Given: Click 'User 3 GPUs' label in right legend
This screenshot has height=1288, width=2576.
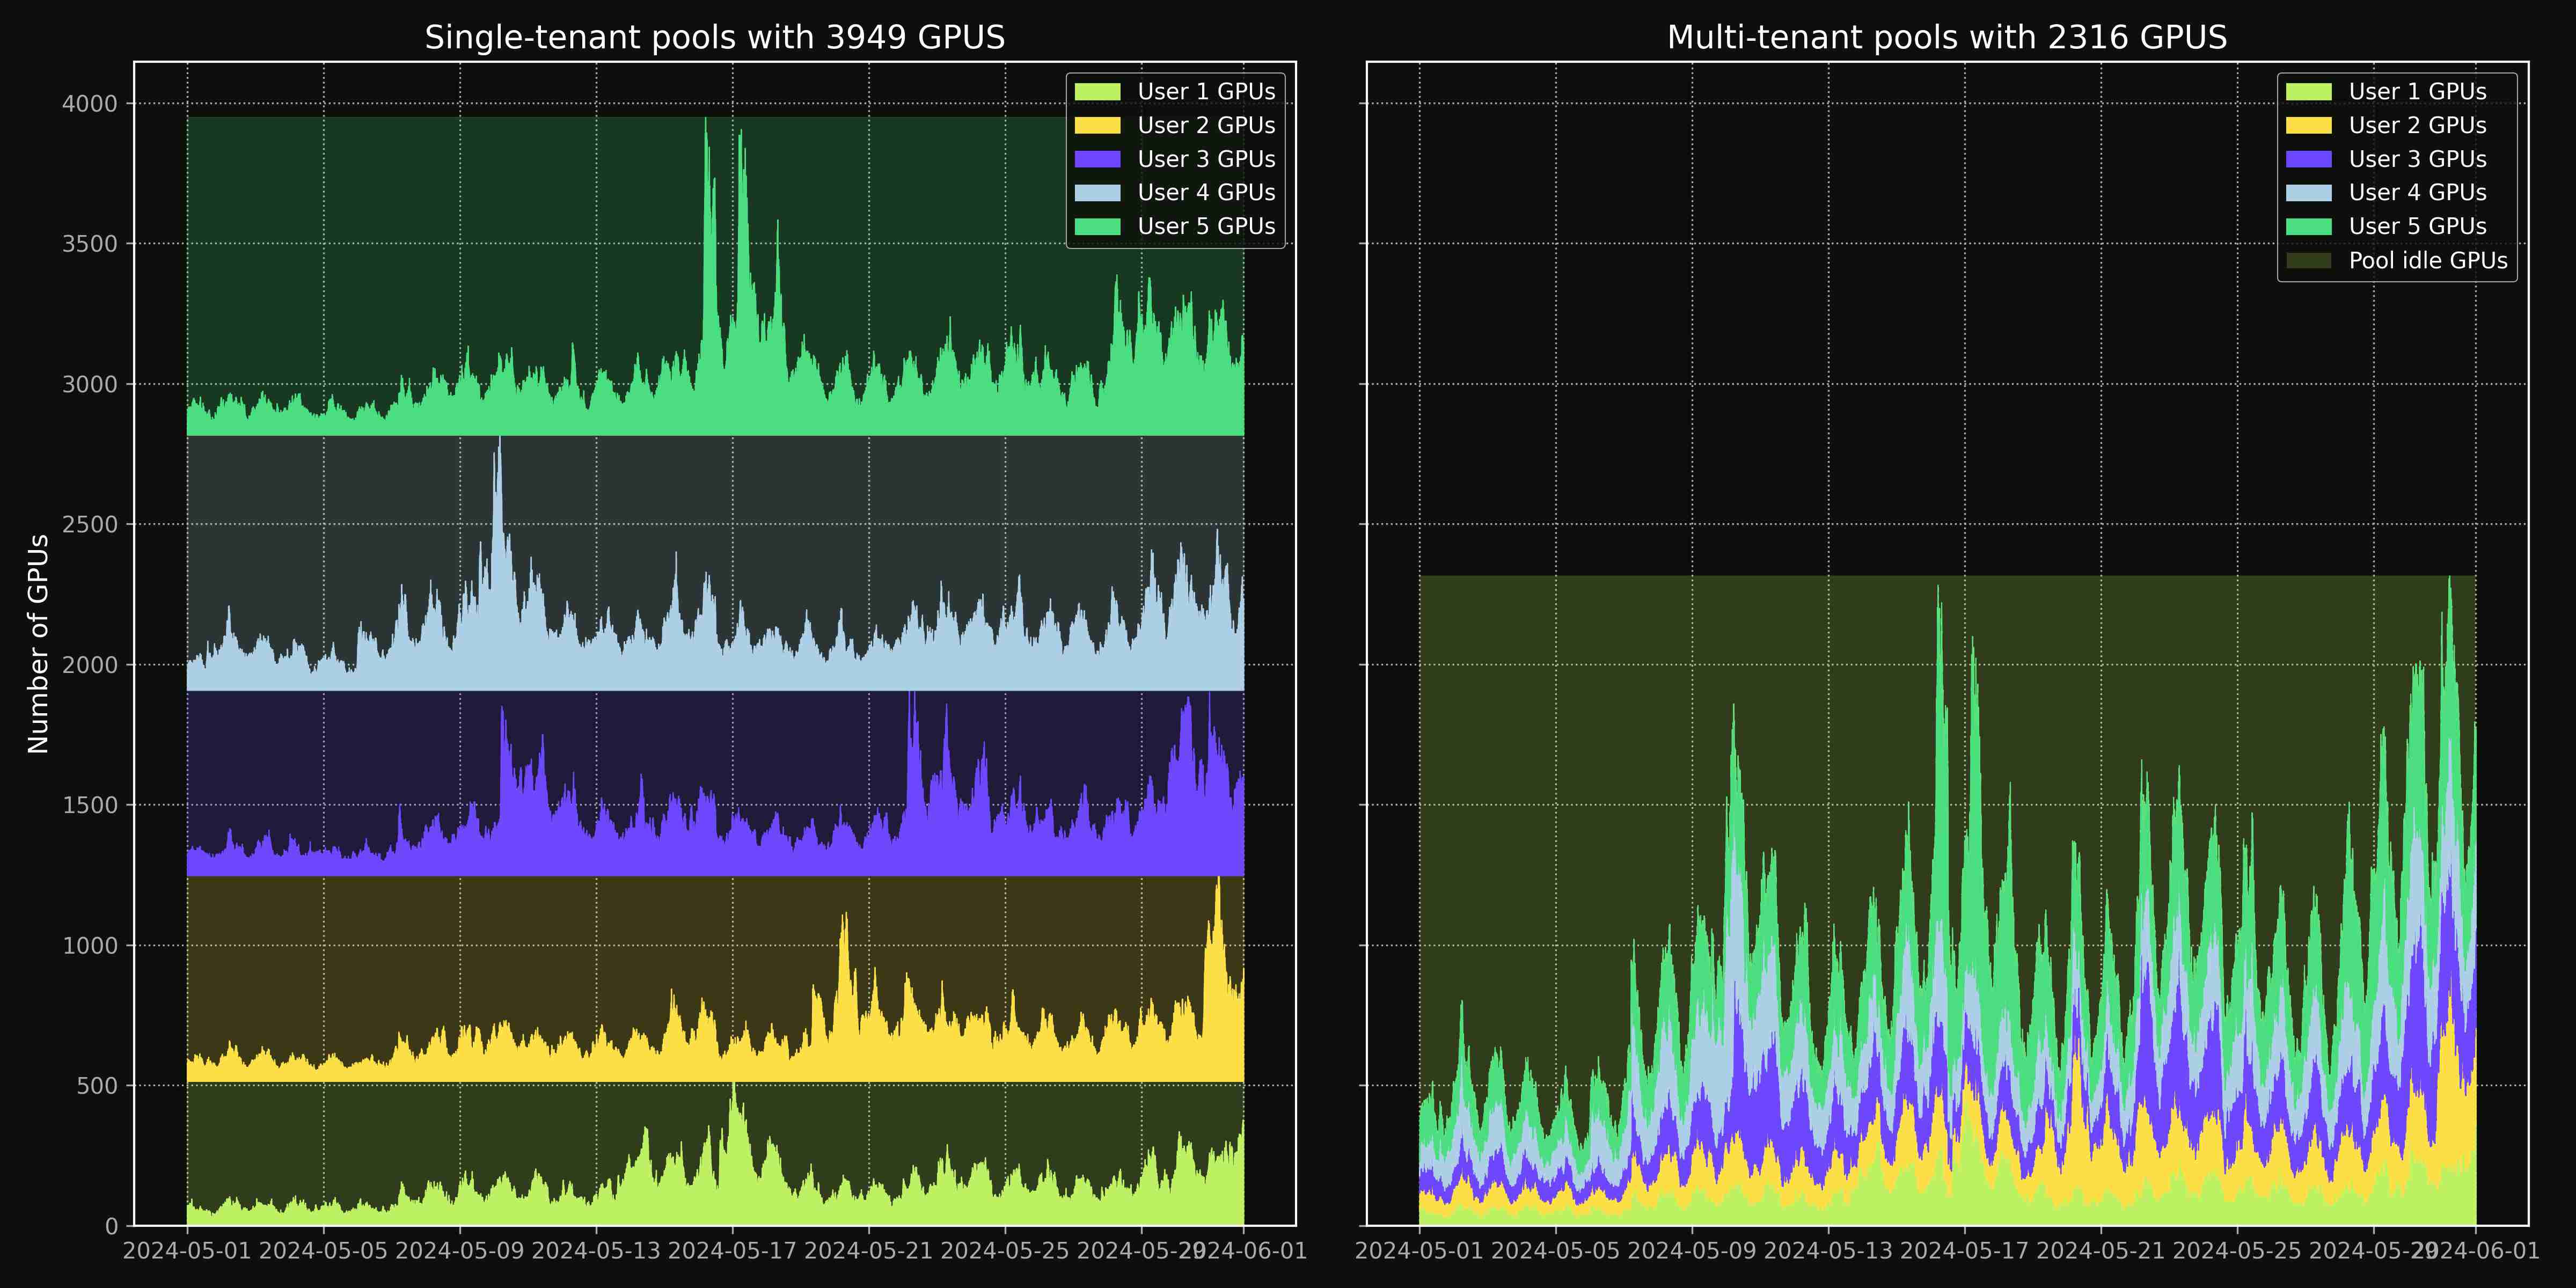Looking at the screenshot, I should coord(2418,159).
